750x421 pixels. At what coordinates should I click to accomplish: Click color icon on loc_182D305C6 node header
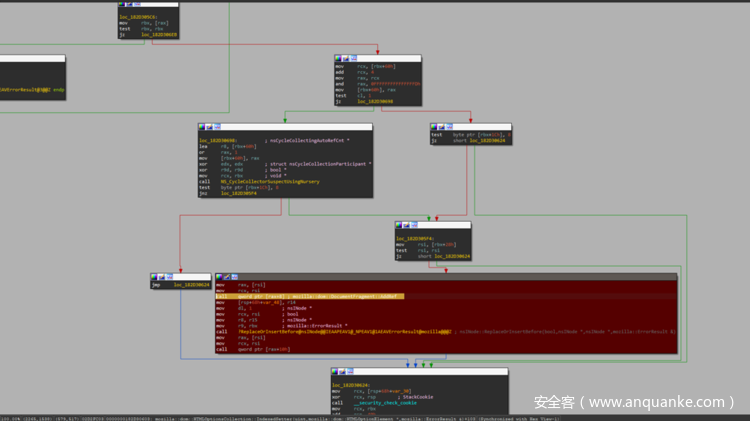(x=122, y=5)
